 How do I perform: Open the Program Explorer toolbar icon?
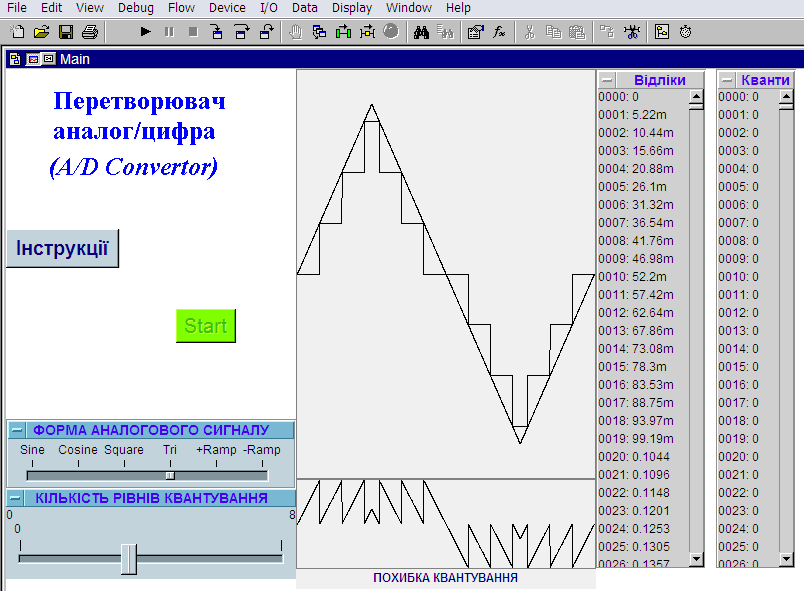pos(662,32)
